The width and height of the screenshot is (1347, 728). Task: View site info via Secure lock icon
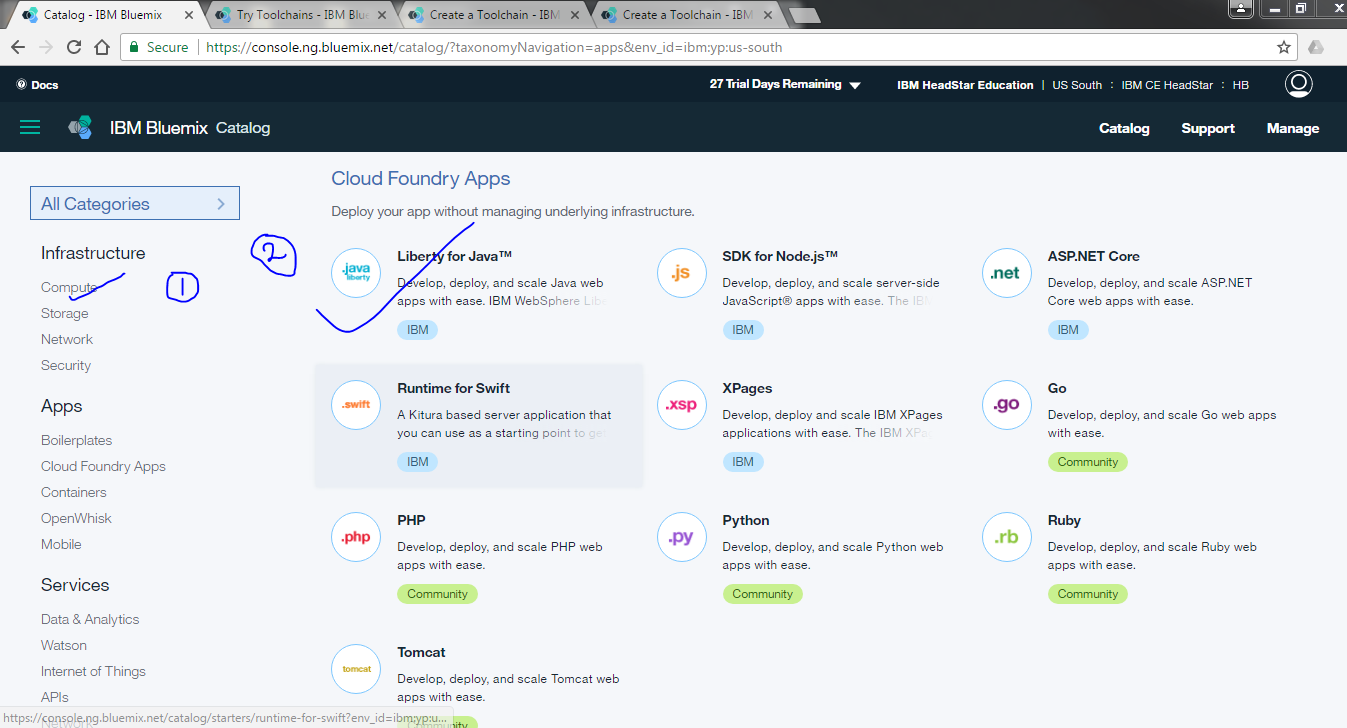click(x=134, y=47)
